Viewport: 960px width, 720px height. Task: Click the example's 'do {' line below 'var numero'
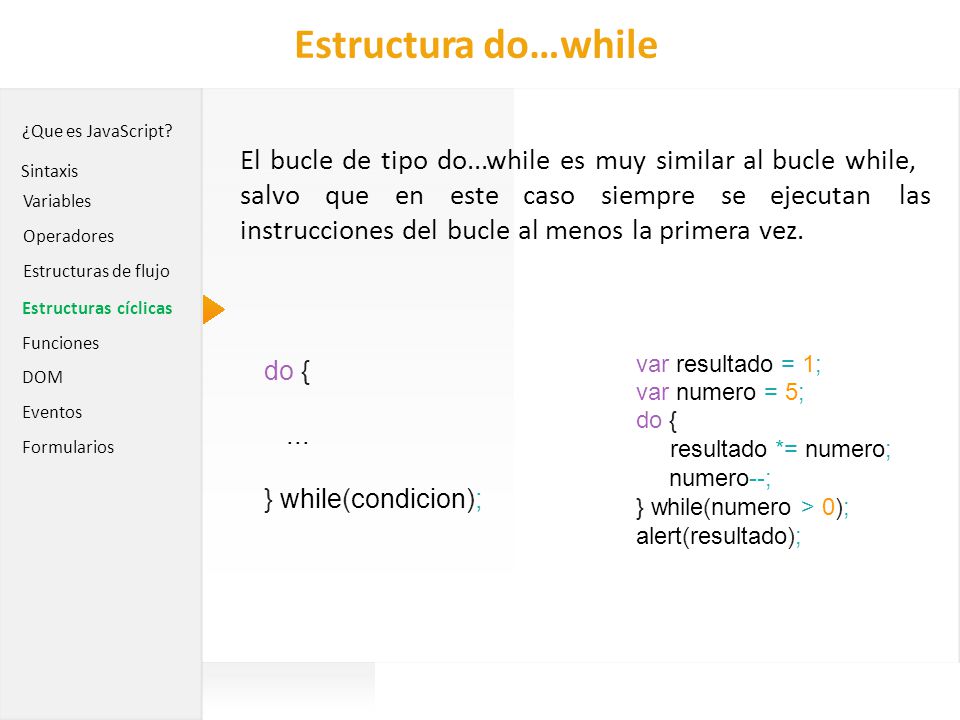tap(656, 421)
